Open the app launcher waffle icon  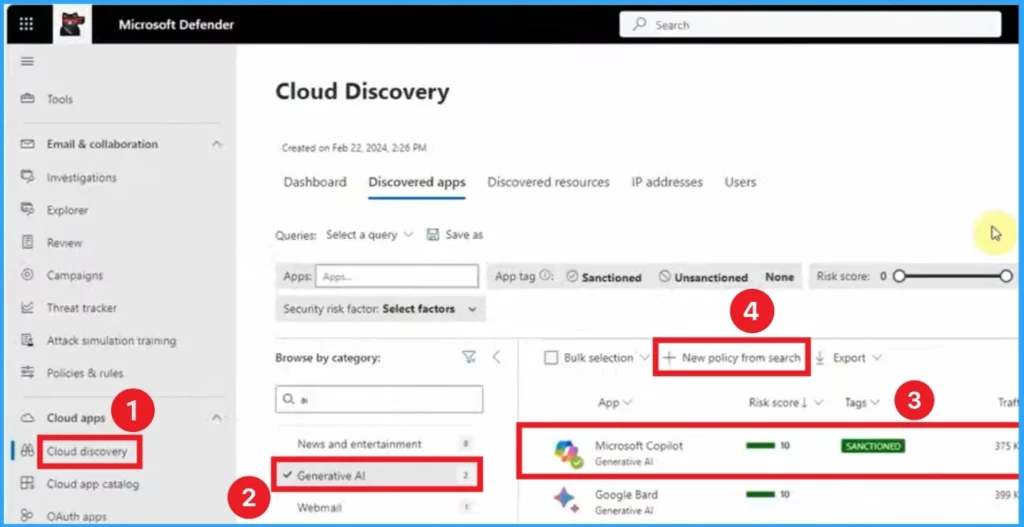(26, 25)
